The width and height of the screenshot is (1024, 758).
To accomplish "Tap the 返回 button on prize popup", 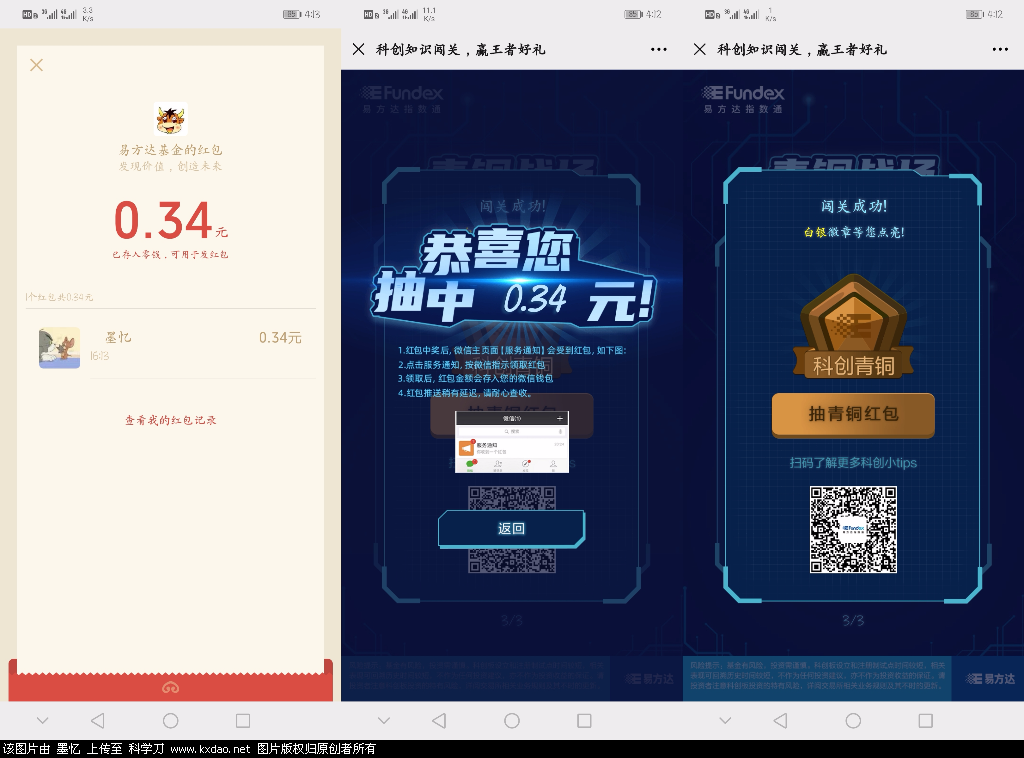I will pyautogui.click(x=511, y=528).
